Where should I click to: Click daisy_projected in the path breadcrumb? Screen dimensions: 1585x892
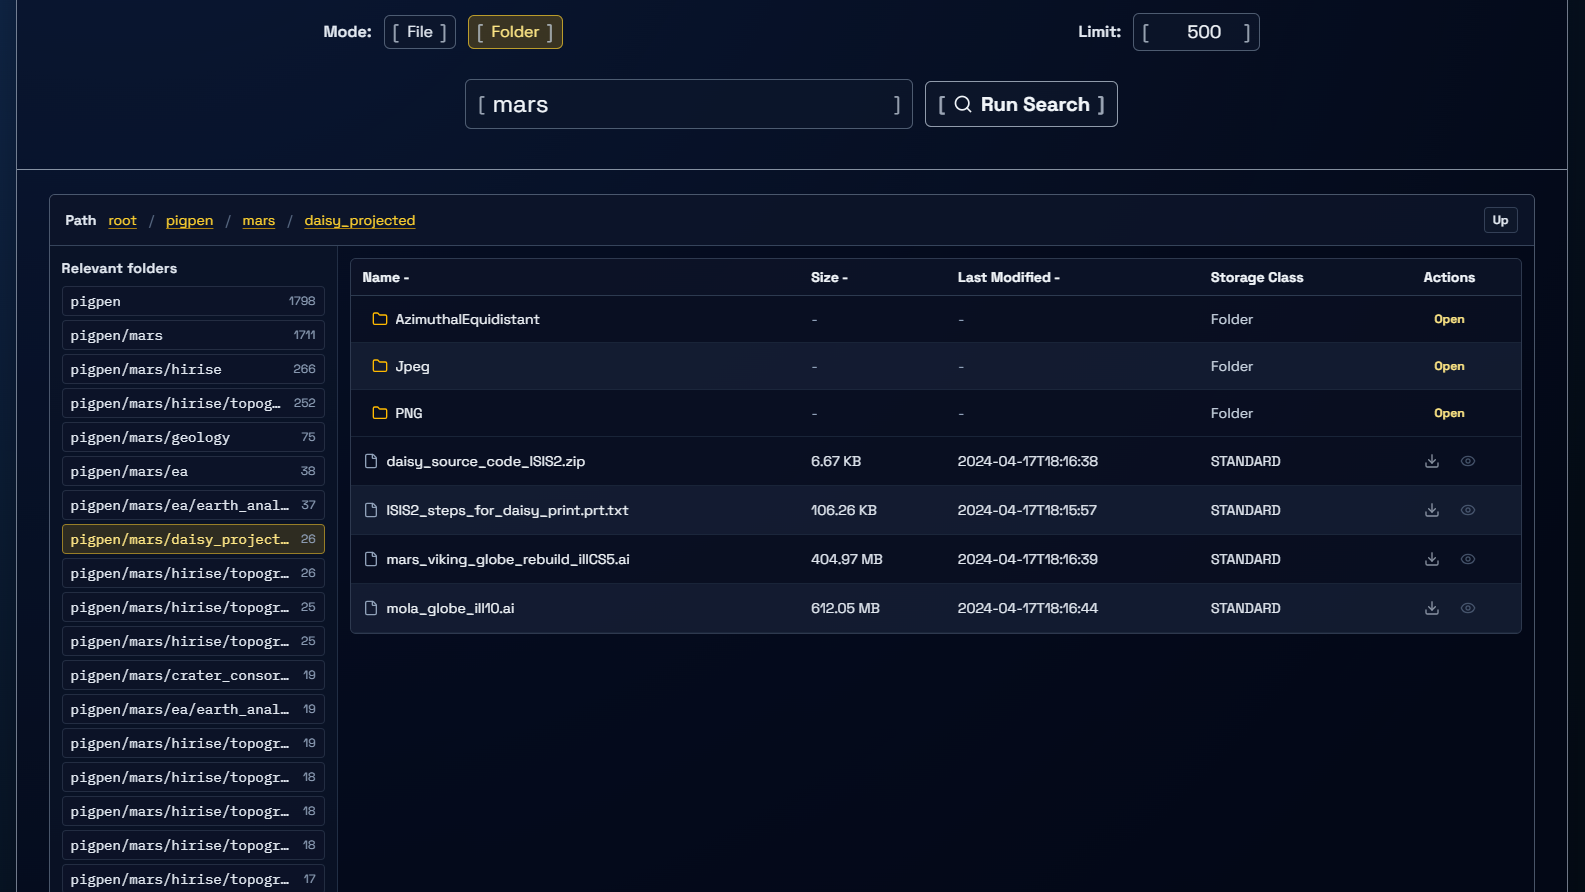360,220
